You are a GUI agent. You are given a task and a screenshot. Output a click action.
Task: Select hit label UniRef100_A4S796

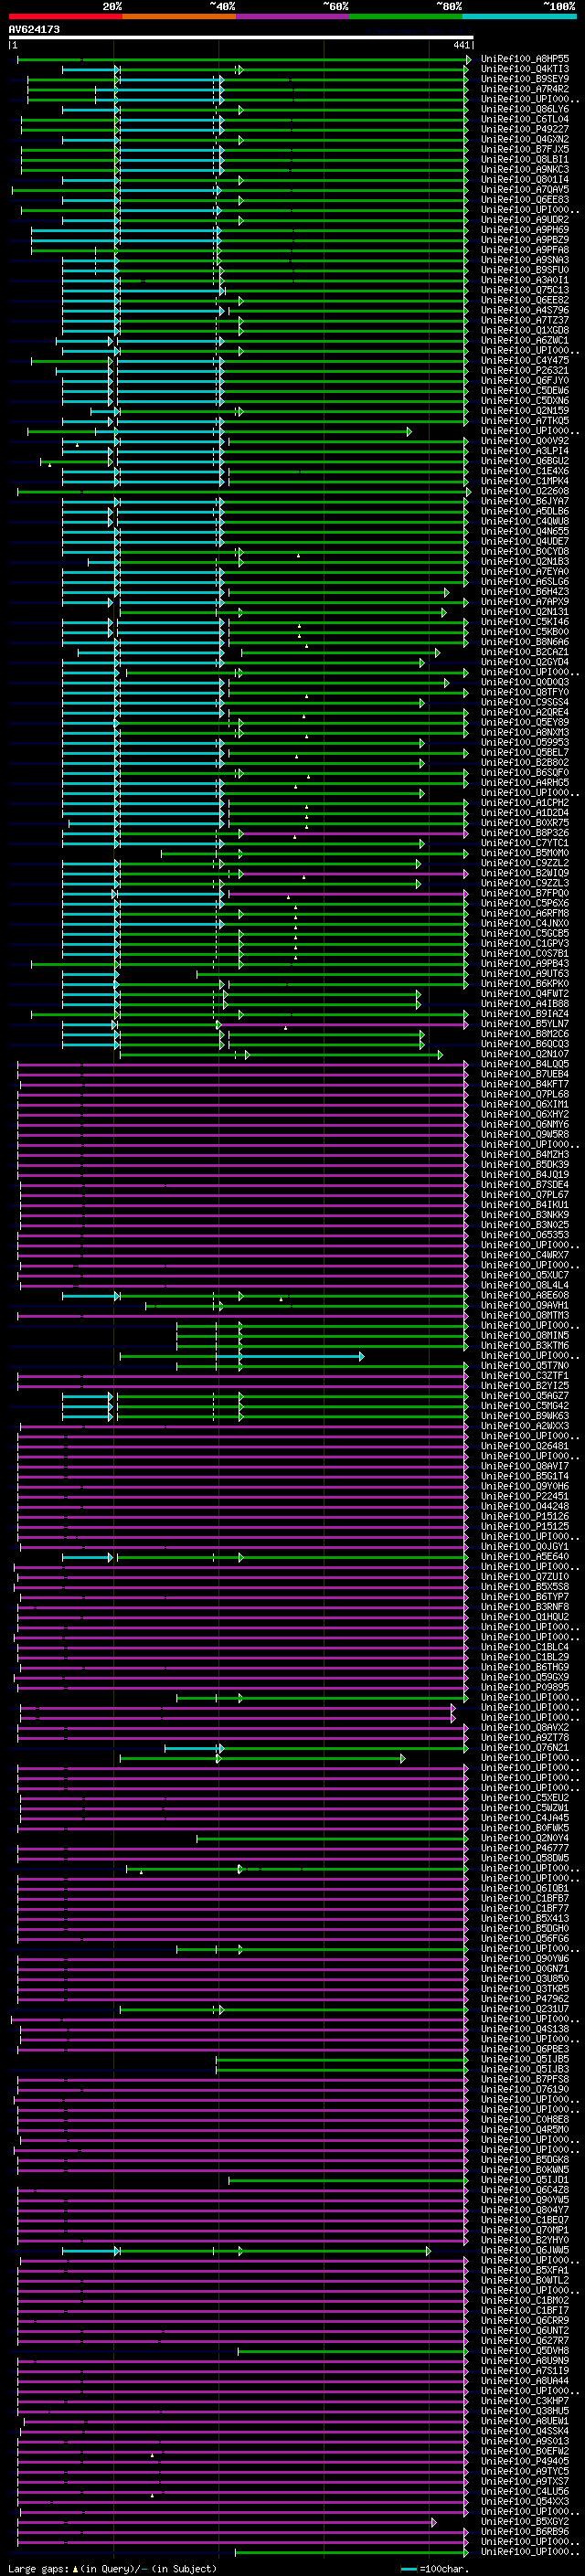tap(525, 310)
